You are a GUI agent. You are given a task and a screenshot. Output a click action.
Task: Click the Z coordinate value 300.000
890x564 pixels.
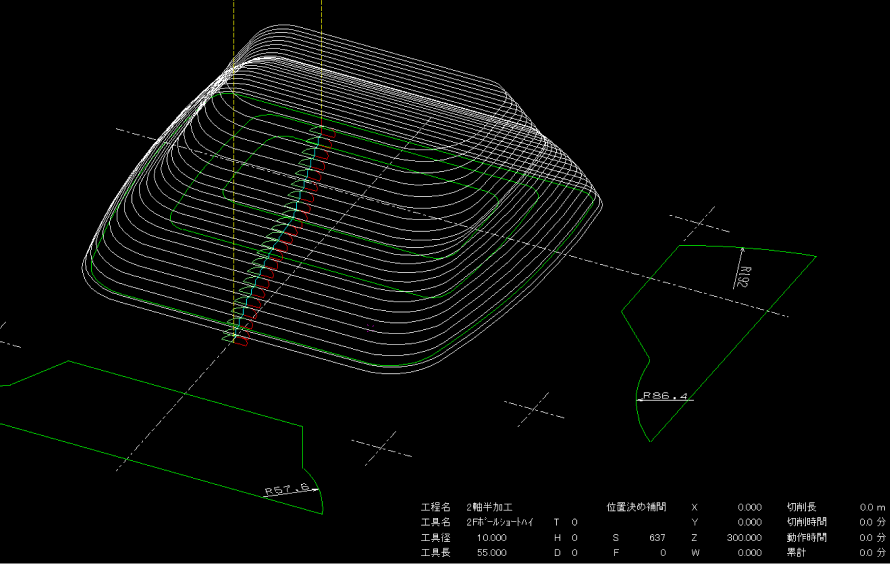pos(744,537)
